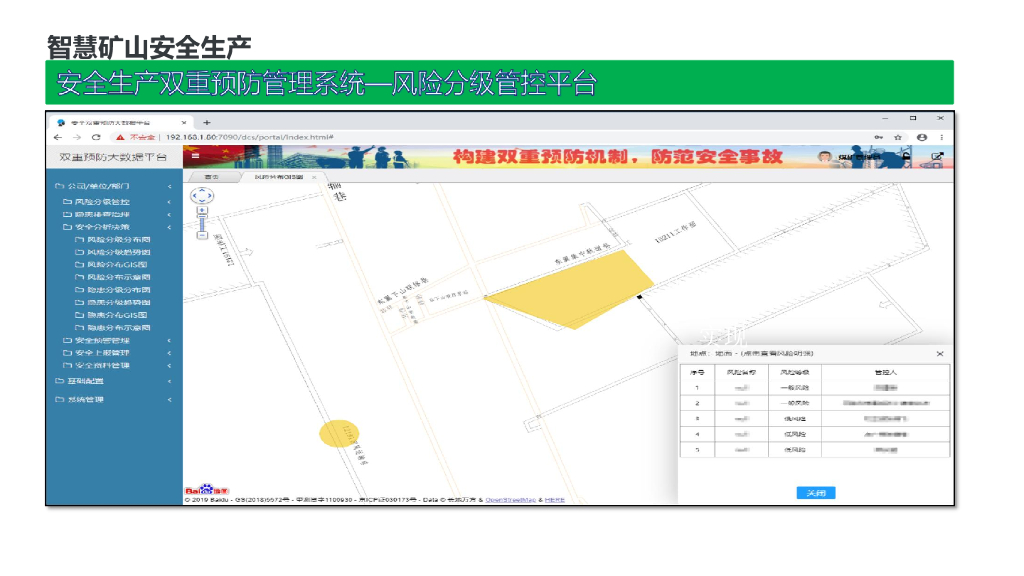Click the map zoom level slider
This screenshot has height=576, width=1024.
coord(202,223)
